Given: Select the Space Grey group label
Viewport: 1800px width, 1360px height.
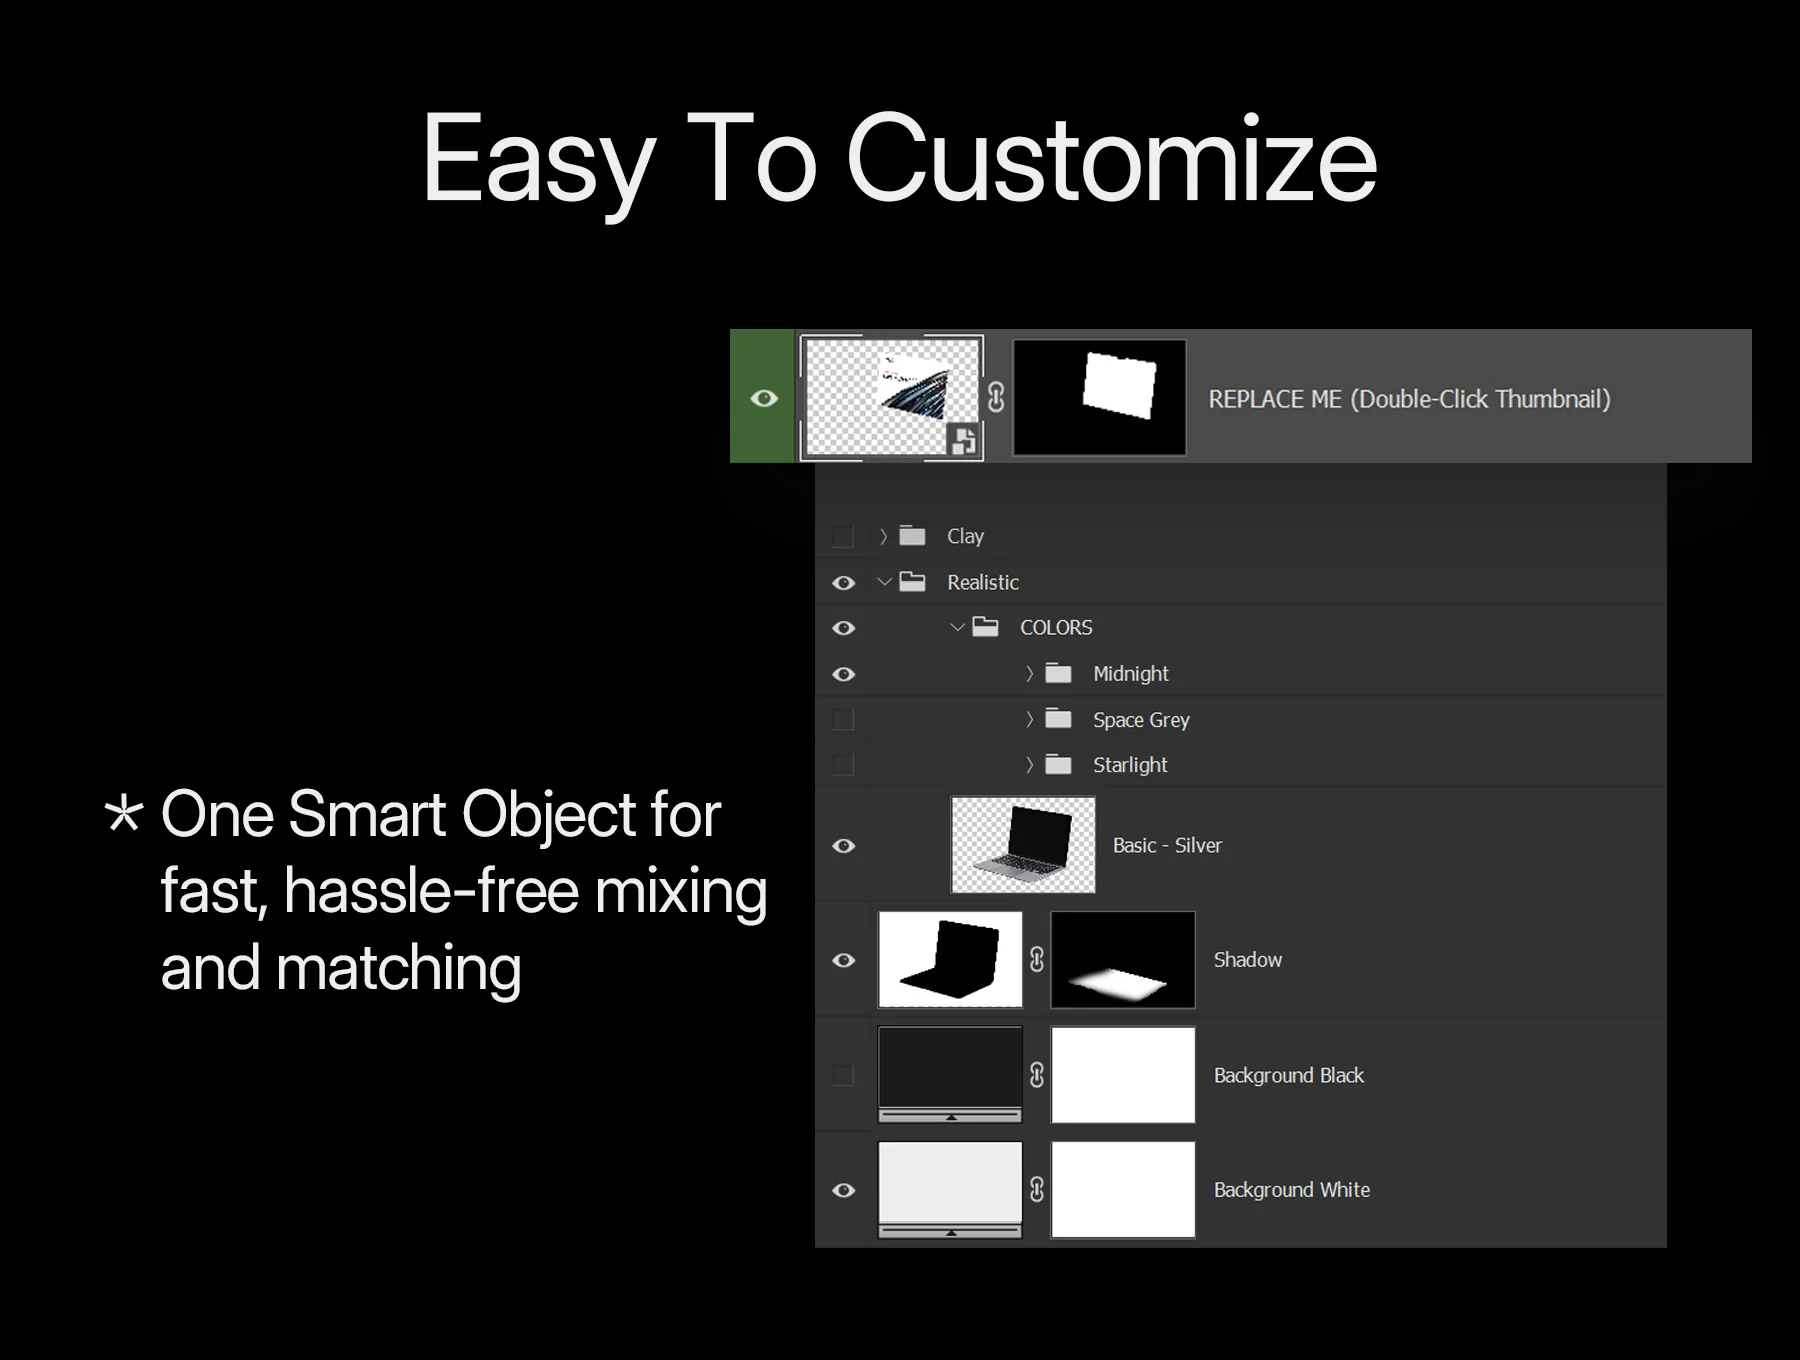Looking at the screenshot, I should [1141, 720].
